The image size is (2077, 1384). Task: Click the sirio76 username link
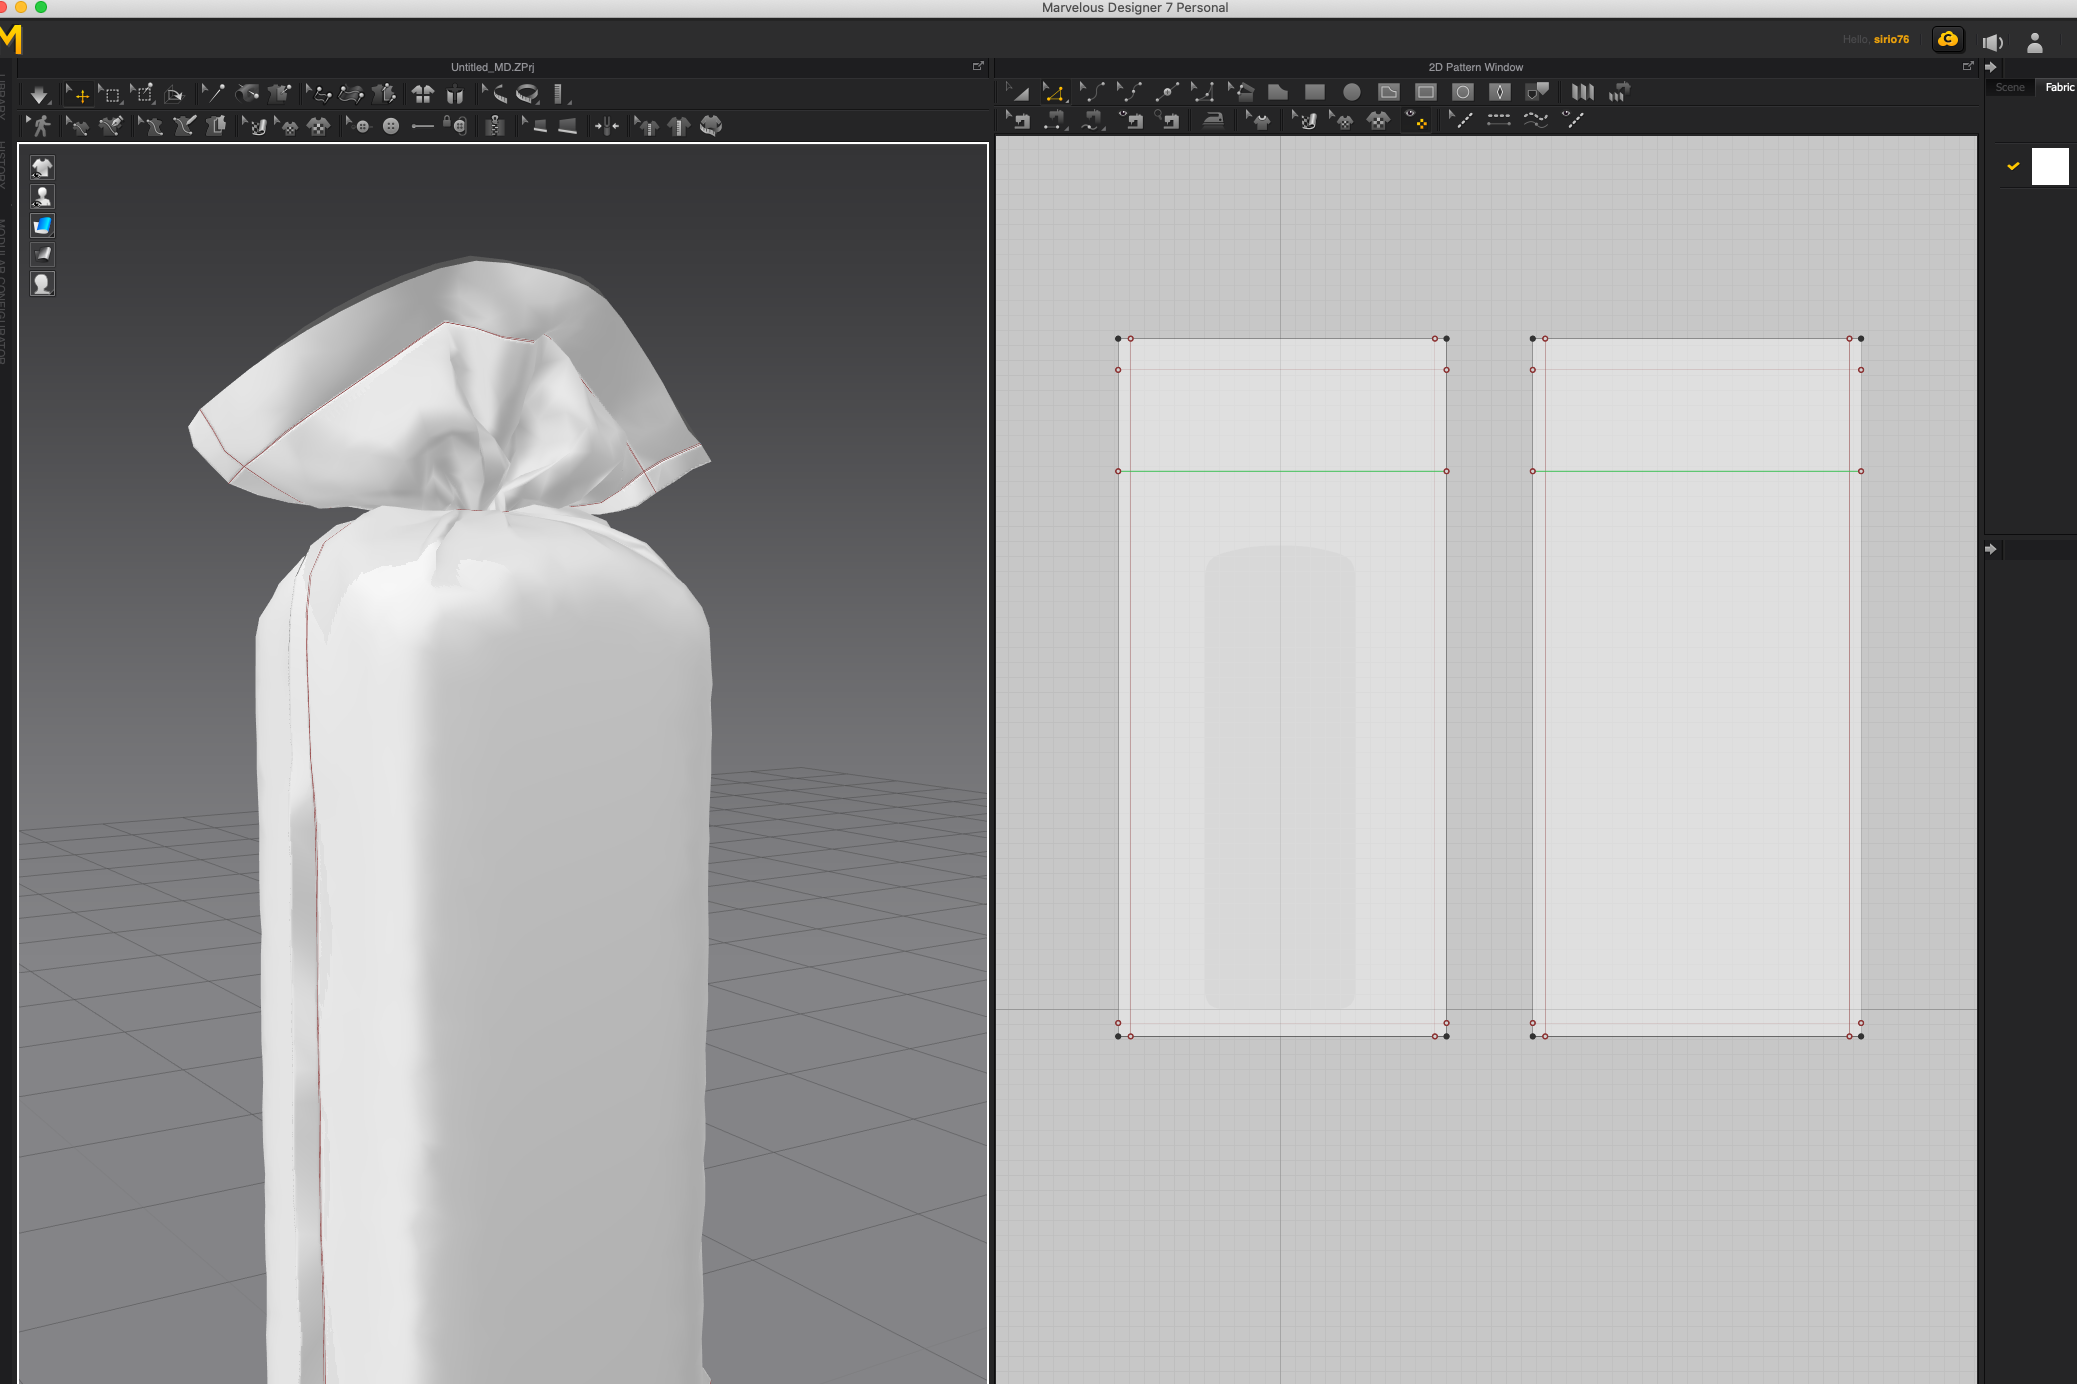1891,40
